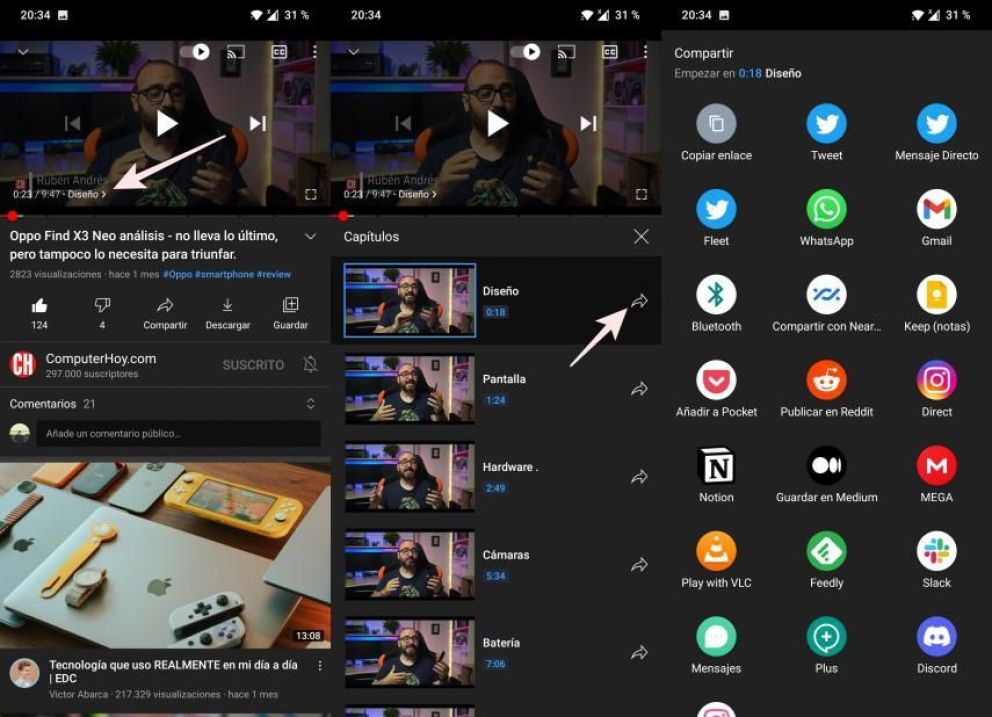Image resolution: width=992 pixels, height=717 pixels.
Task: Close the Capítulos panel
Action: tap(641, 237)
